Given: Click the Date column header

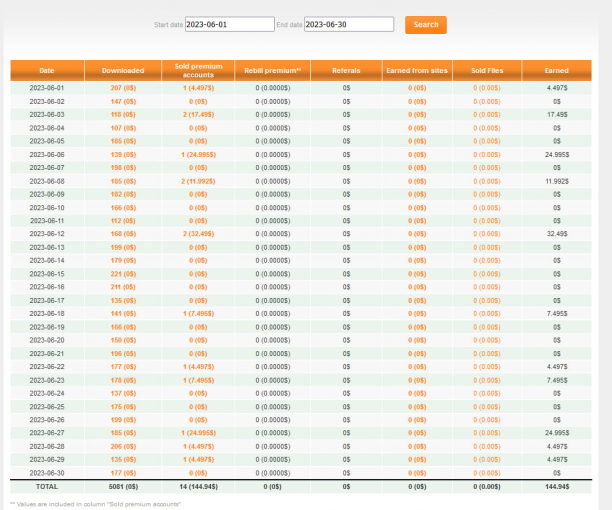Looking at the screenshot, I should tap(47, 71).
